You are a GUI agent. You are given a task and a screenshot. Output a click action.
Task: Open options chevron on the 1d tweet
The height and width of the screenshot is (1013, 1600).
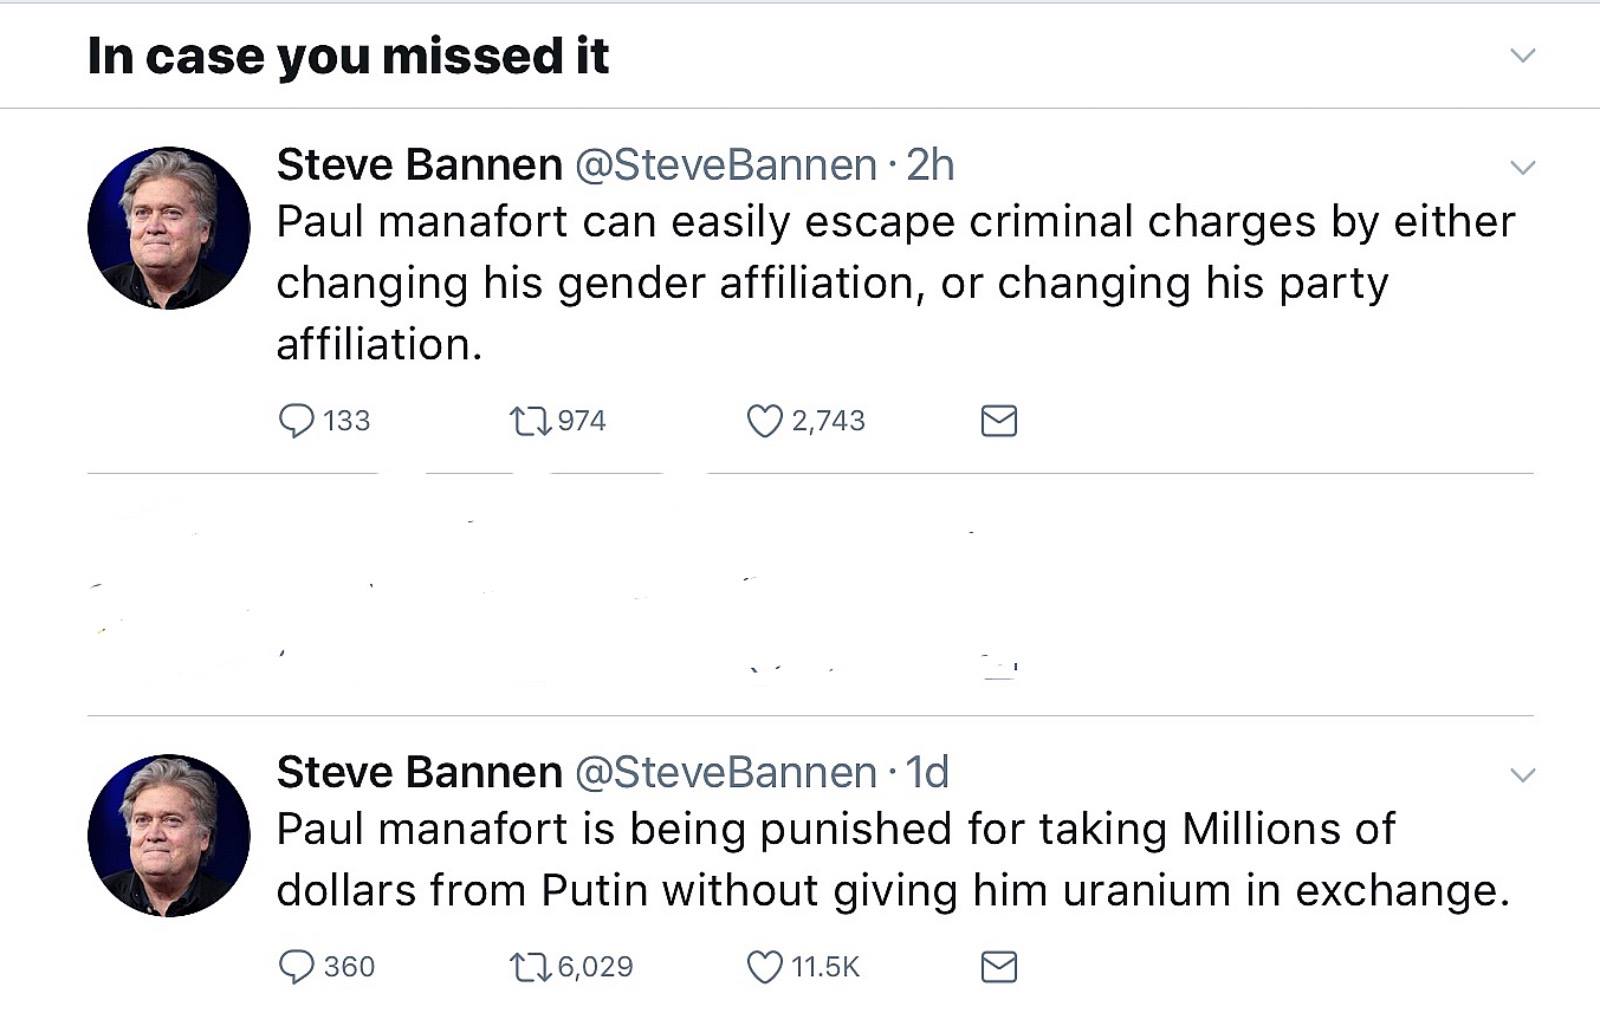point(1522,774)
